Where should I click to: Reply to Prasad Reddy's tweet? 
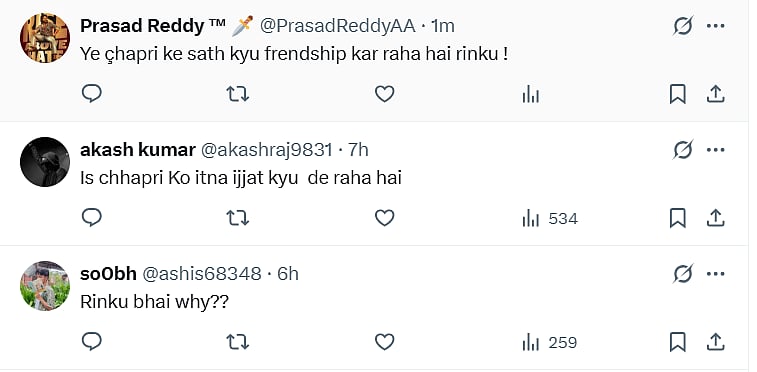pyautogui.click(x=92, y=94)
